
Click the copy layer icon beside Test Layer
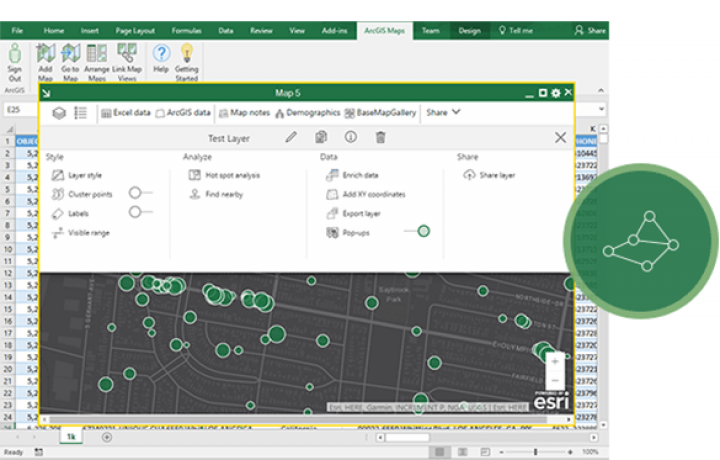[x=321, y=137]
